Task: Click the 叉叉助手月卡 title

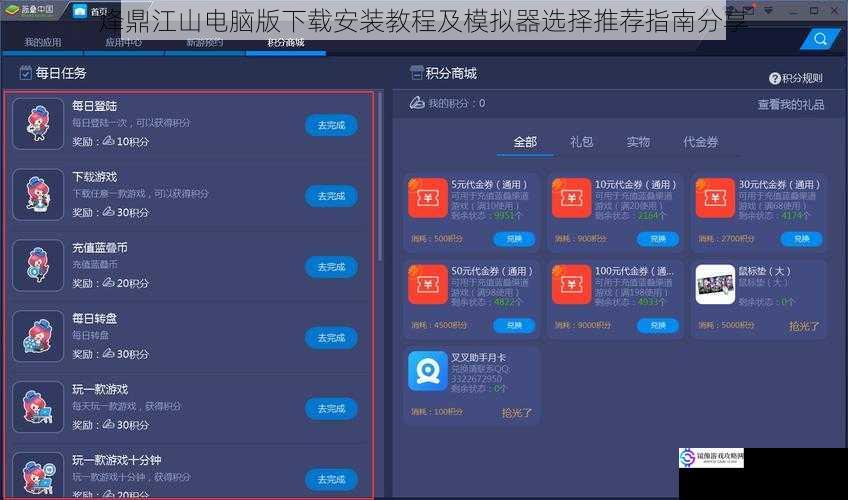Action: tap(479, 357)
